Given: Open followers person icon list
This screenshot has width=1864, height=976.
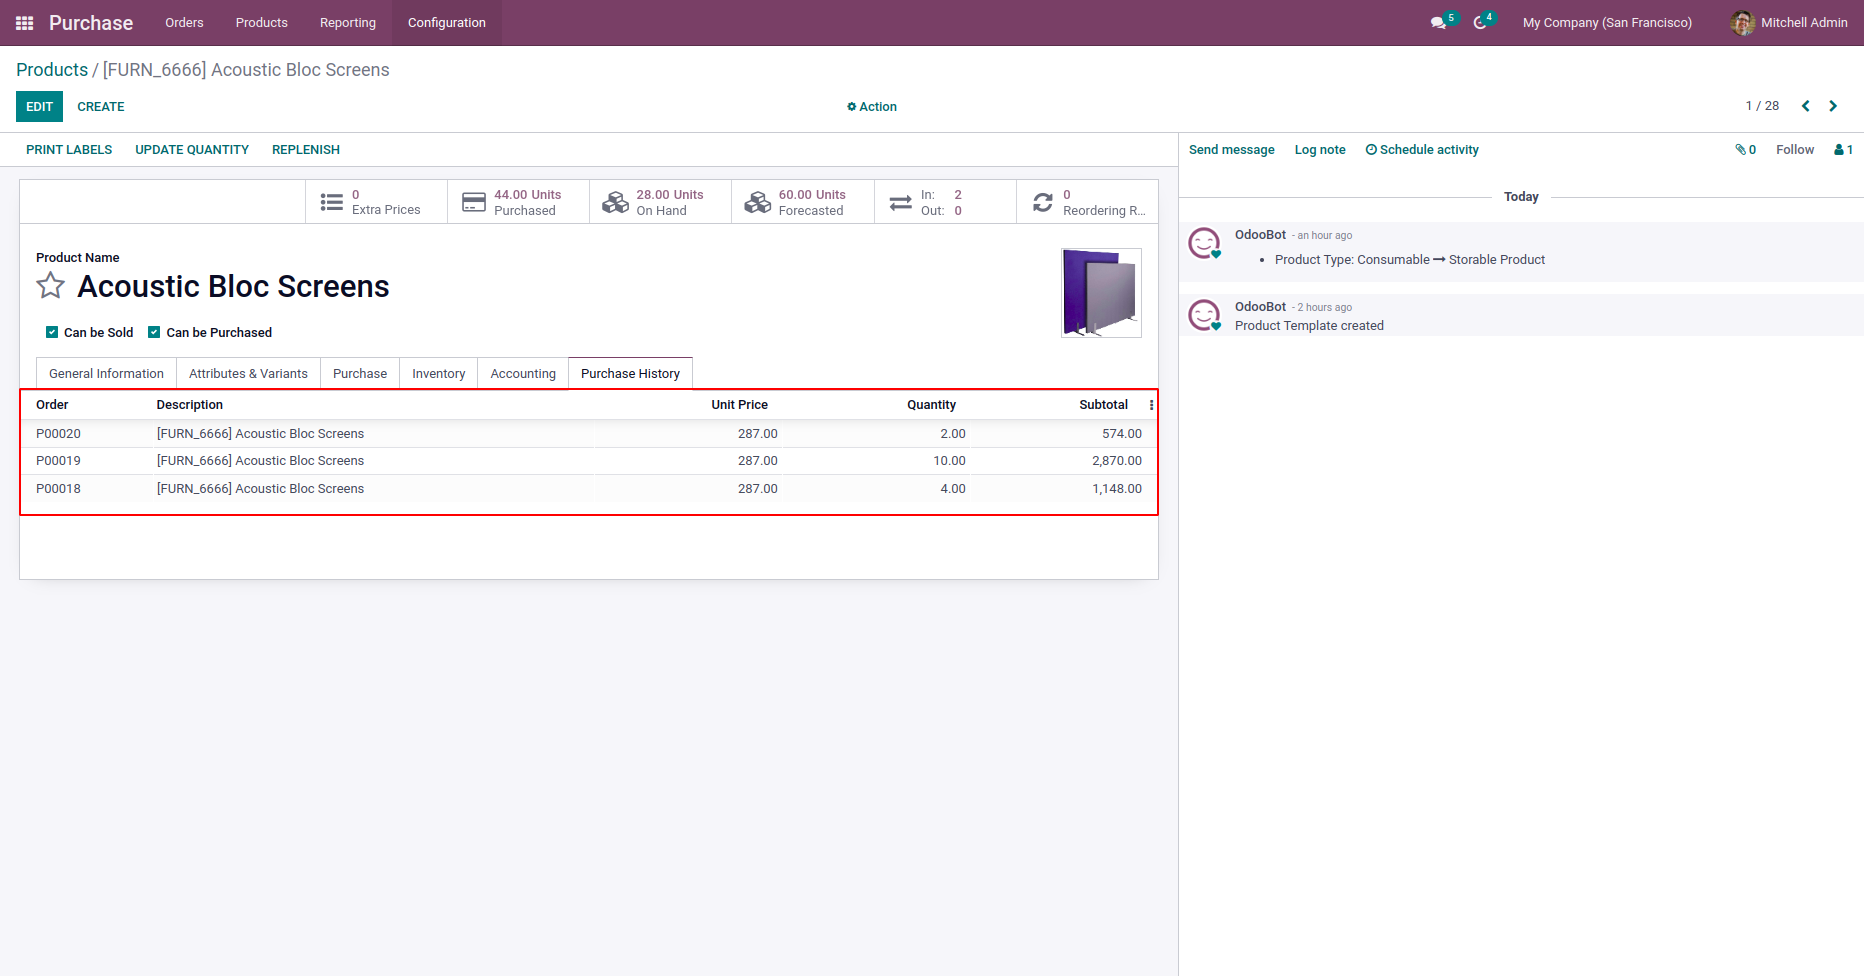Looking at the screenshot, I should (x=1843, y=150).
